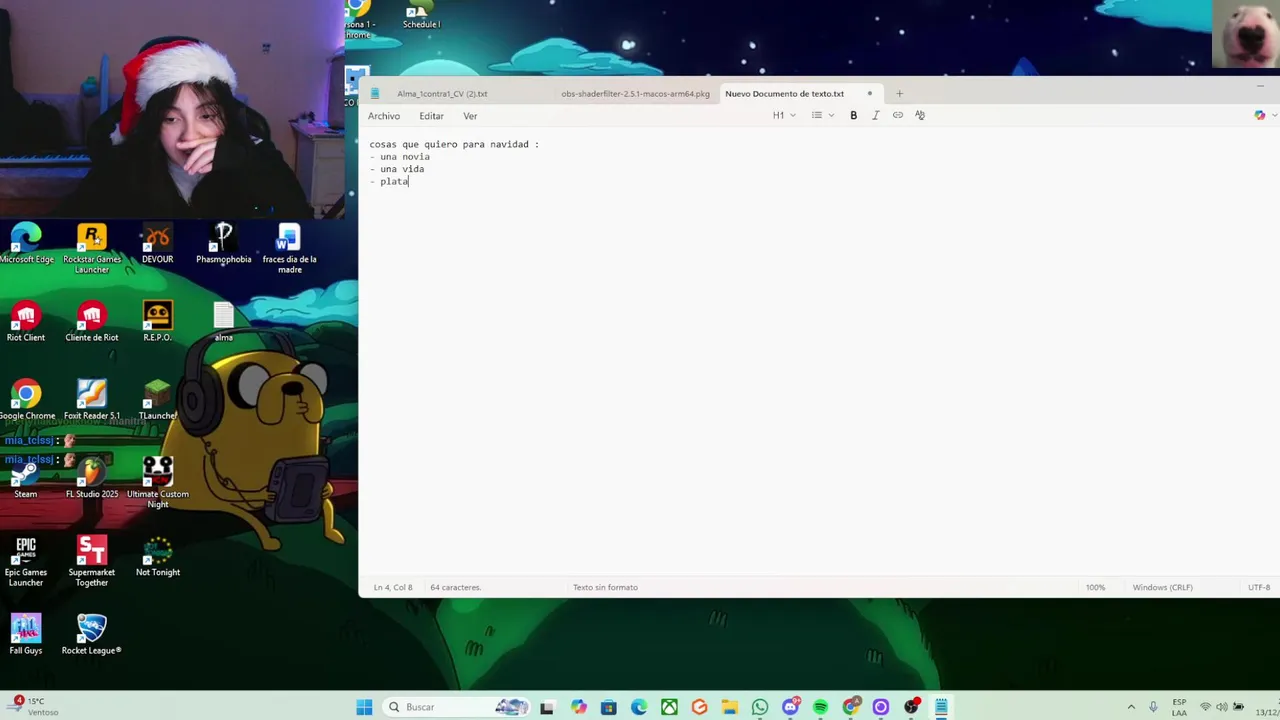Image resolution: width=1280 pixels, height=720 pixels.
Task: Place the cursor after '- plata'
Action: pos(409,181)
